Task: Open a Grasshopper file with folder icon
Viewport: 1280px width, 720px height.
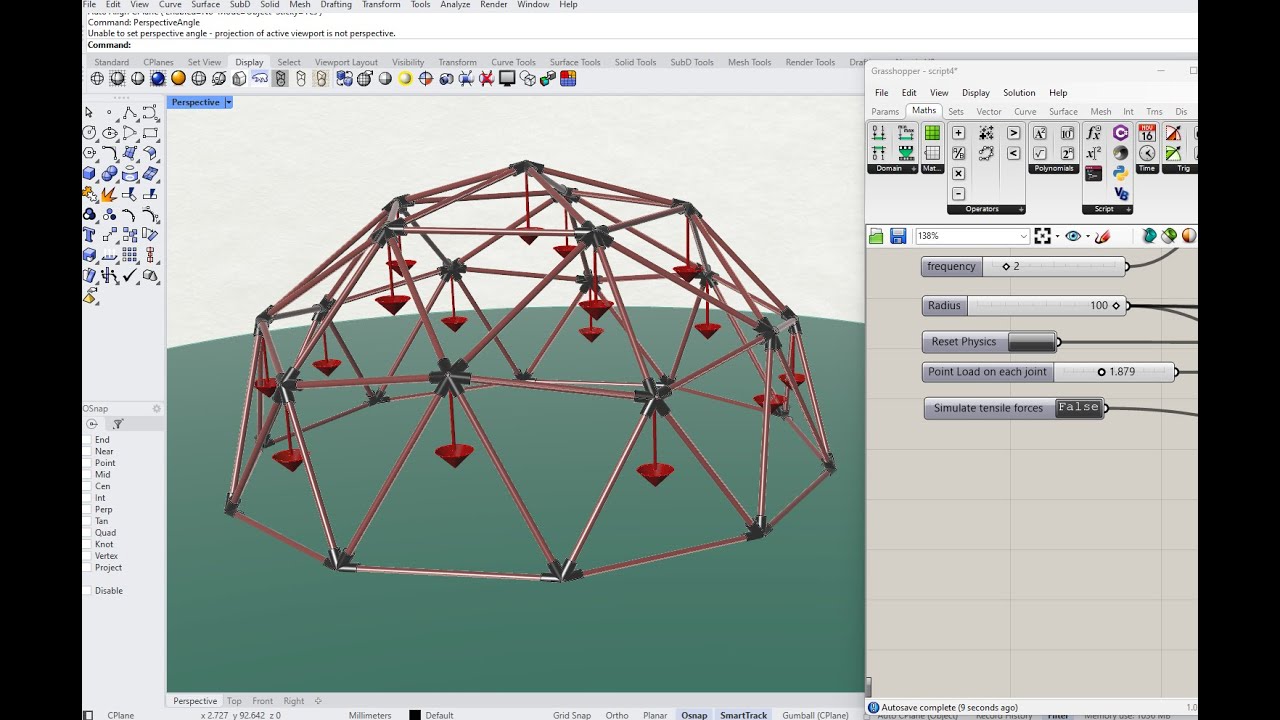Action: [x=876, y=236]
